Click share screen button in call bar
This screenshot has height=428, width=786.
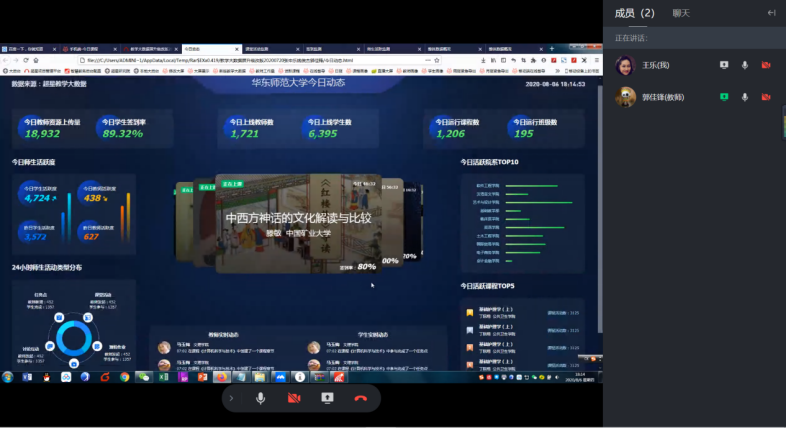(327, 398)
